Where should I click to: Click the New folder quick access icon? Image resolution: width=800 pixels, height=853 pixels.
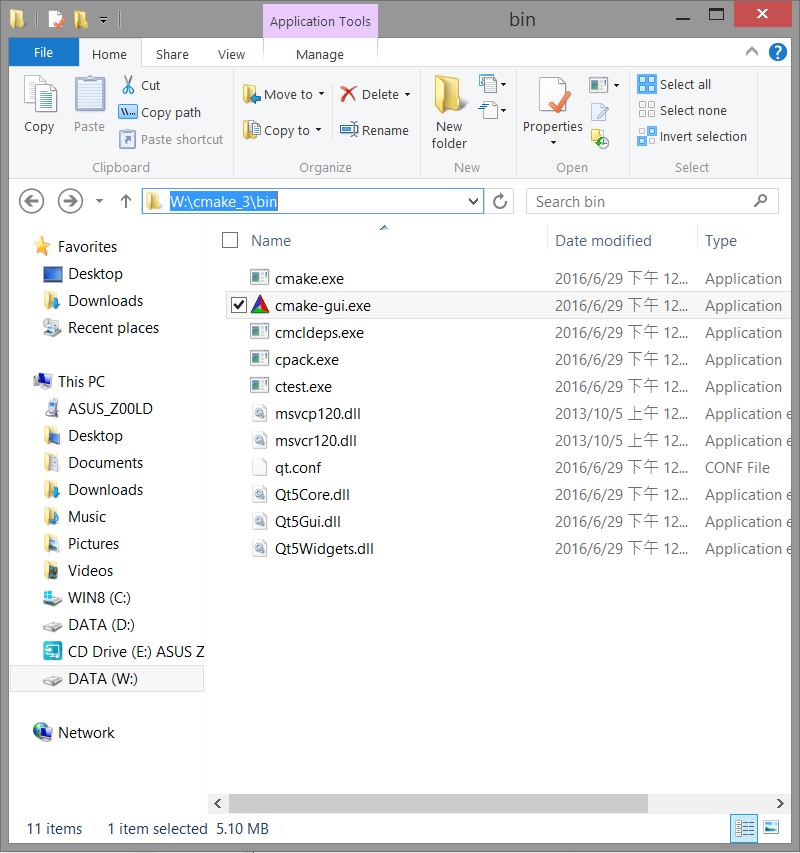pos(81,20)
